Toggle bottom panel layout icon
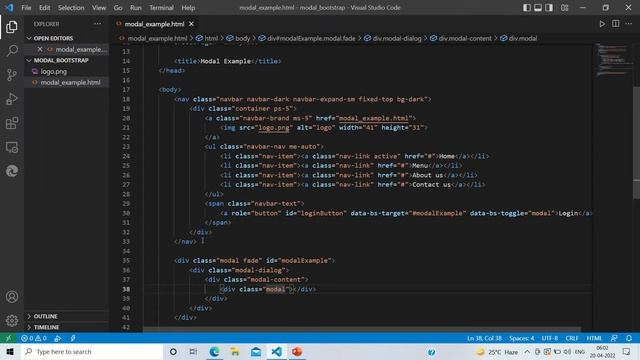The height and width of the screenshot is (360, 640). pyautogui.click(x=538, y=8)
